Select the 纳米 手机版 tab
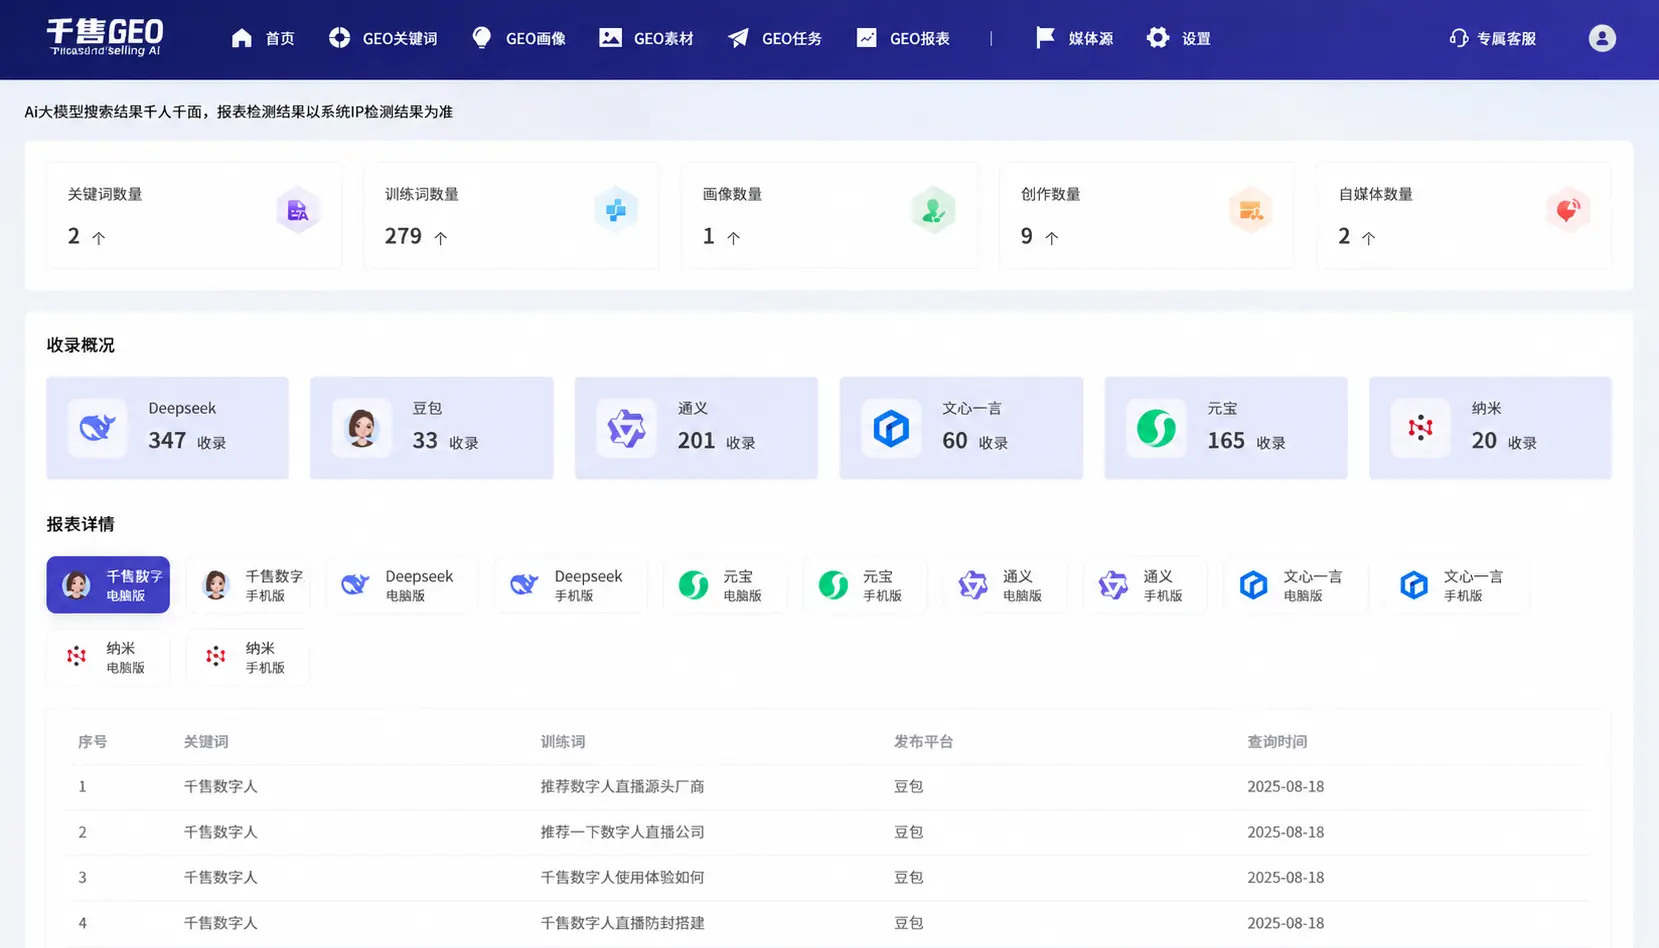This screenshot has height=948, width=1659. click(x=248, y=657)
